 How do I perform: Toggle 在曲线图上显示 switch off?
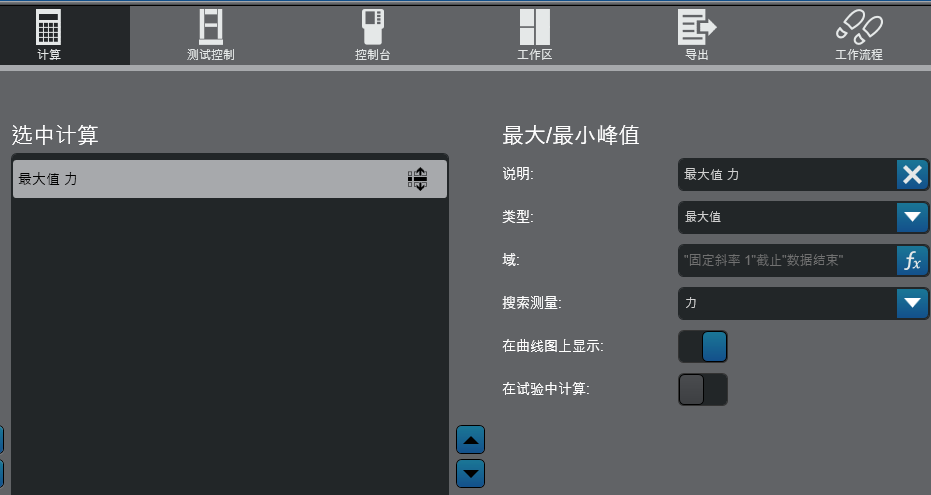coord(703,346)
